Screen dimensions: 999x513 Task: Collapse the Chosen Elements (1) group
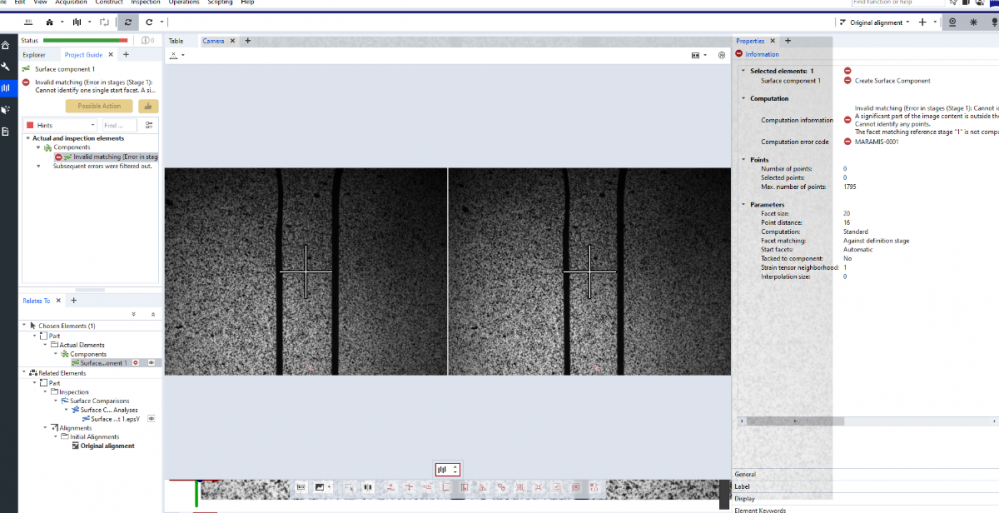(25, 326)
